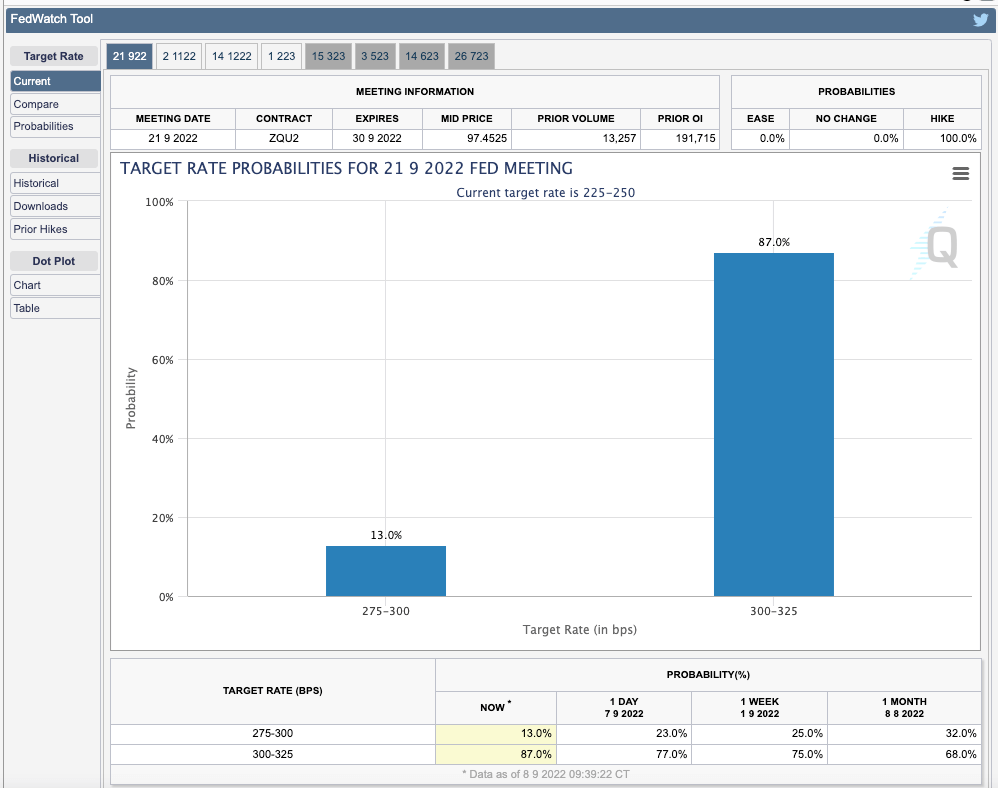Click the 1 month 68.0% cell

[904, 754]
